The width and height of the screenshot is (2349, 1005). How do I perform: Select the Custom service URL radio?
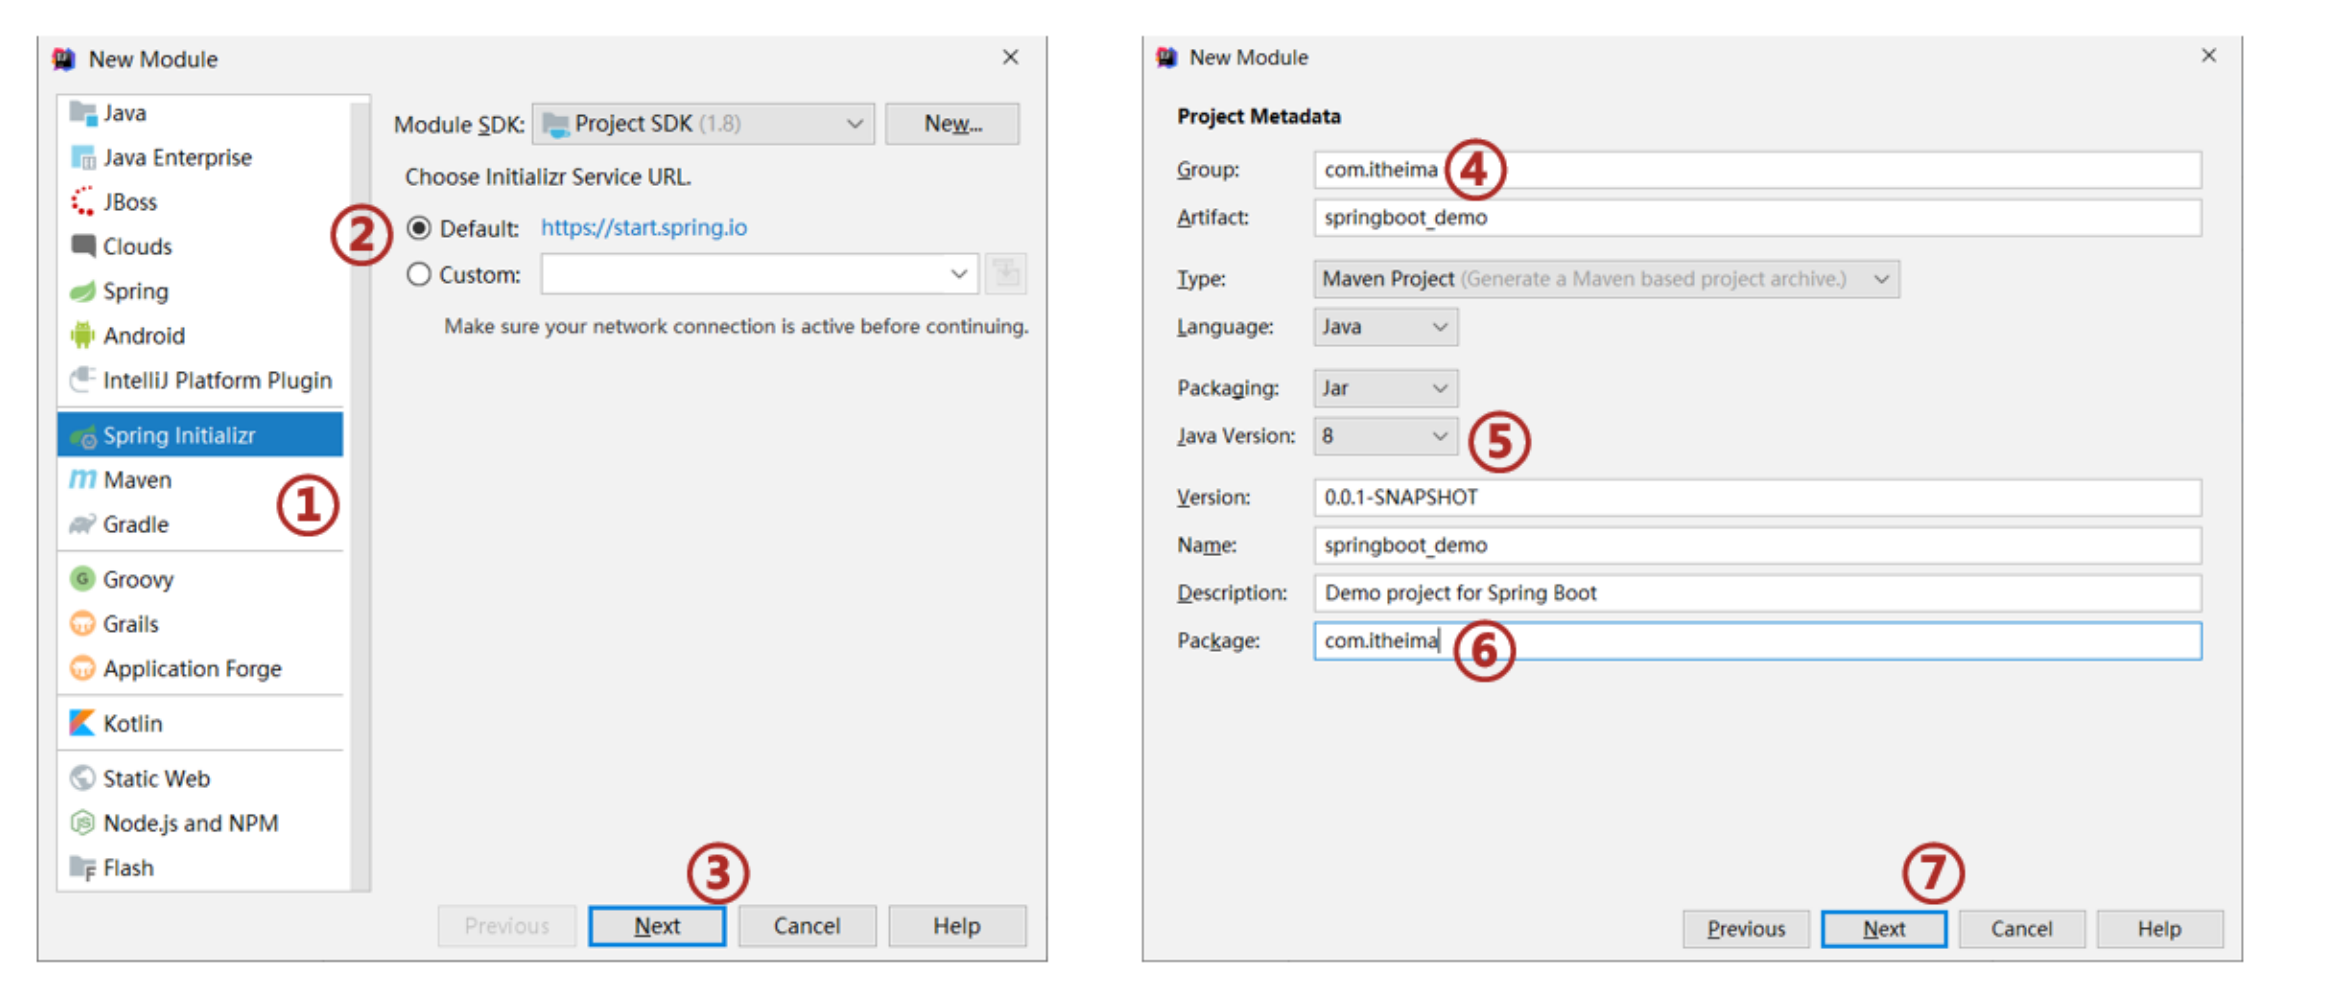coord(419,274)
